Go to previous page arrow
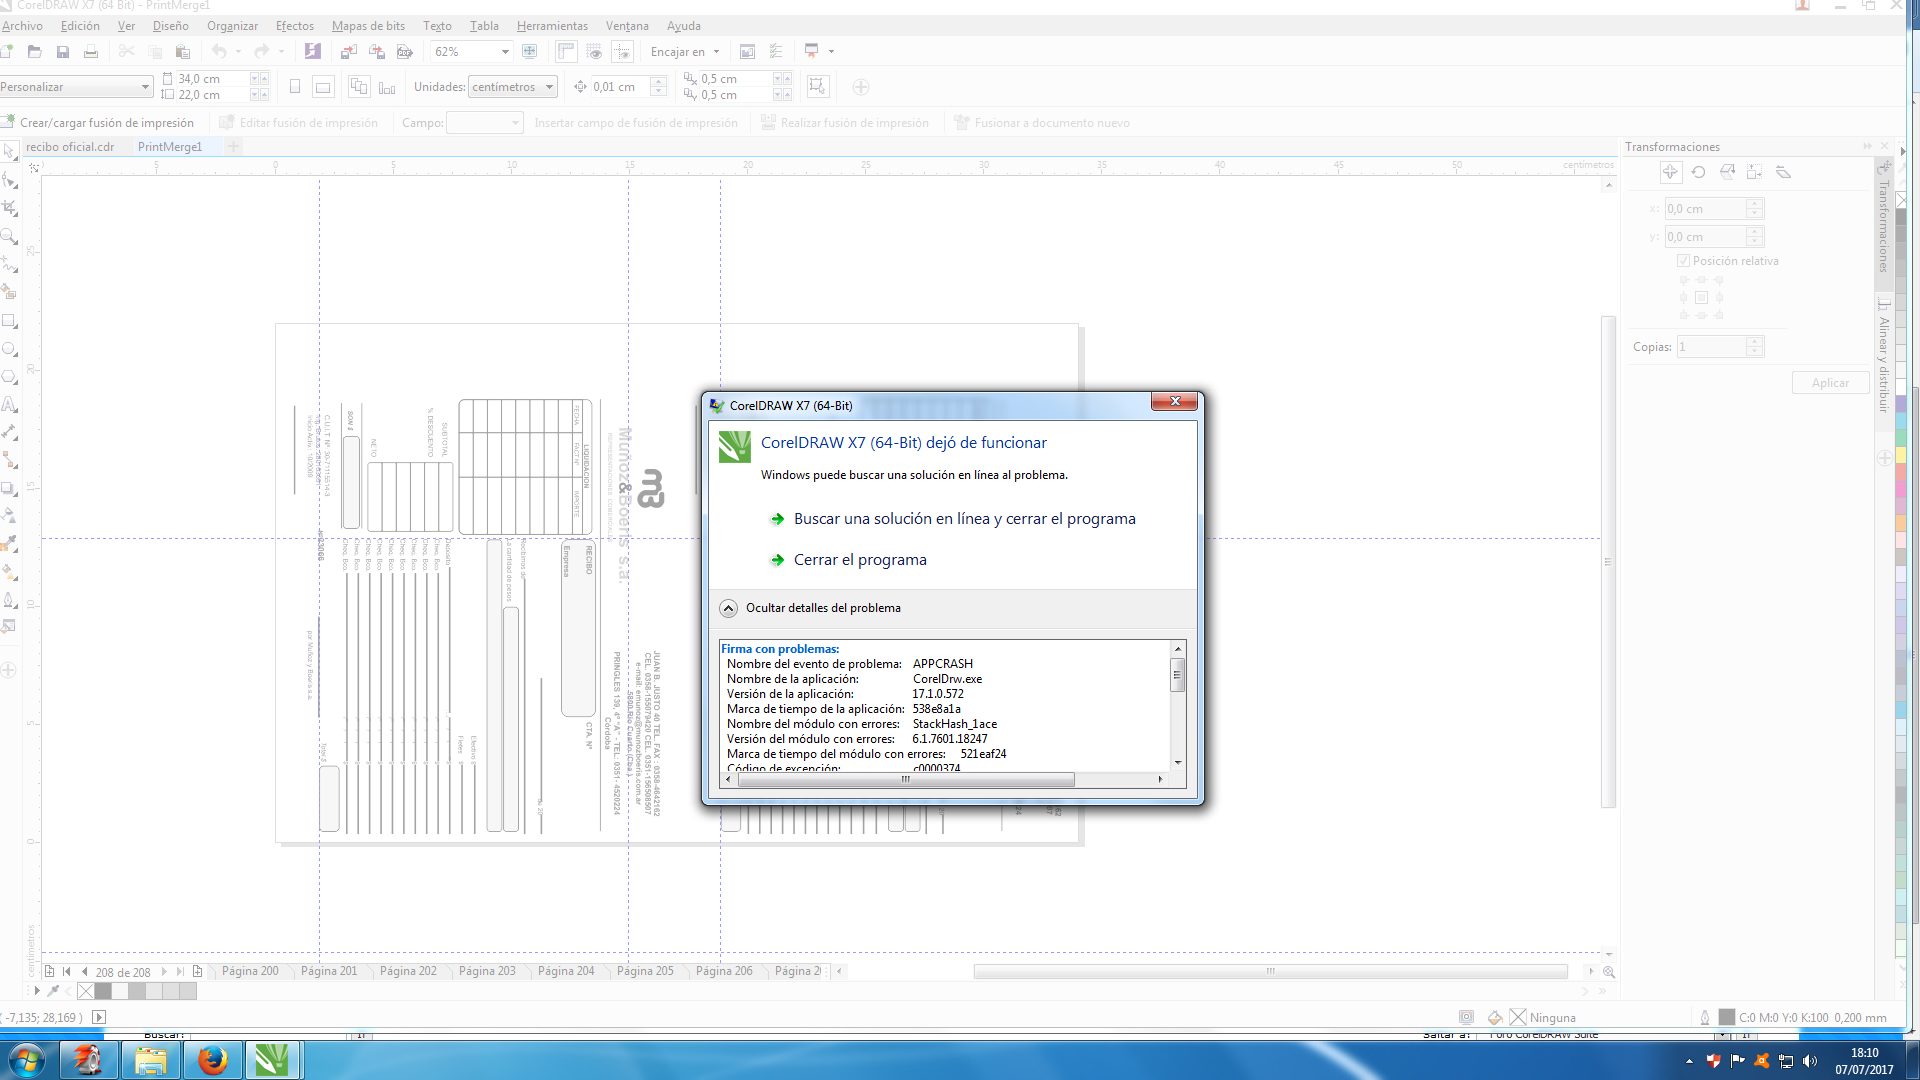 (x=84, y=971)
